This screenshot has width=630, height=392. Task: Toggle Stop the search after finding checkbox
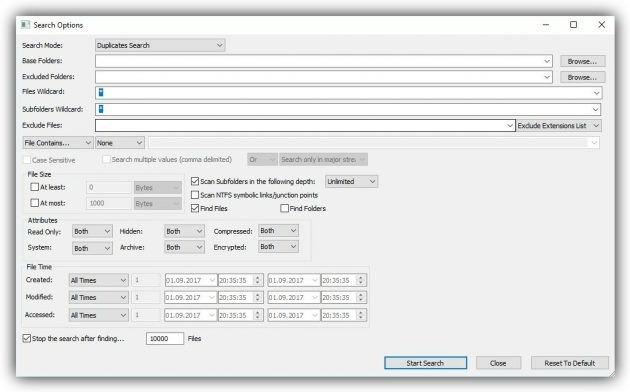click(27, 339)
